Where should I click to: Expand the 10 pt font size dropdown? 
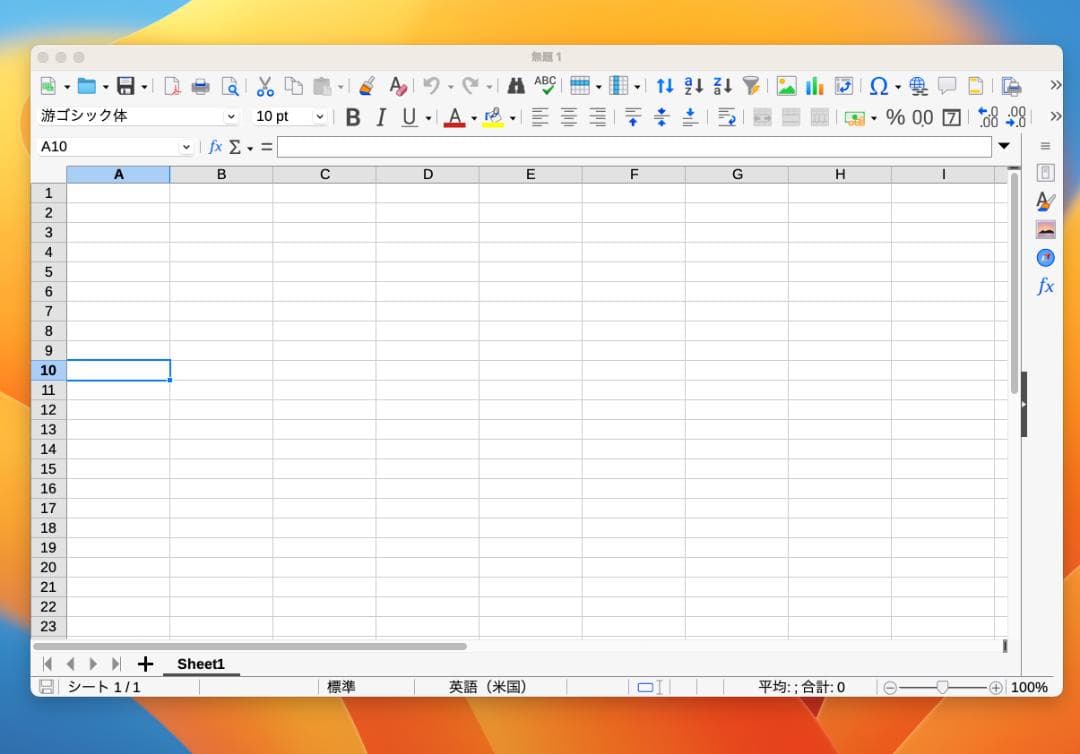pos(320,117)
